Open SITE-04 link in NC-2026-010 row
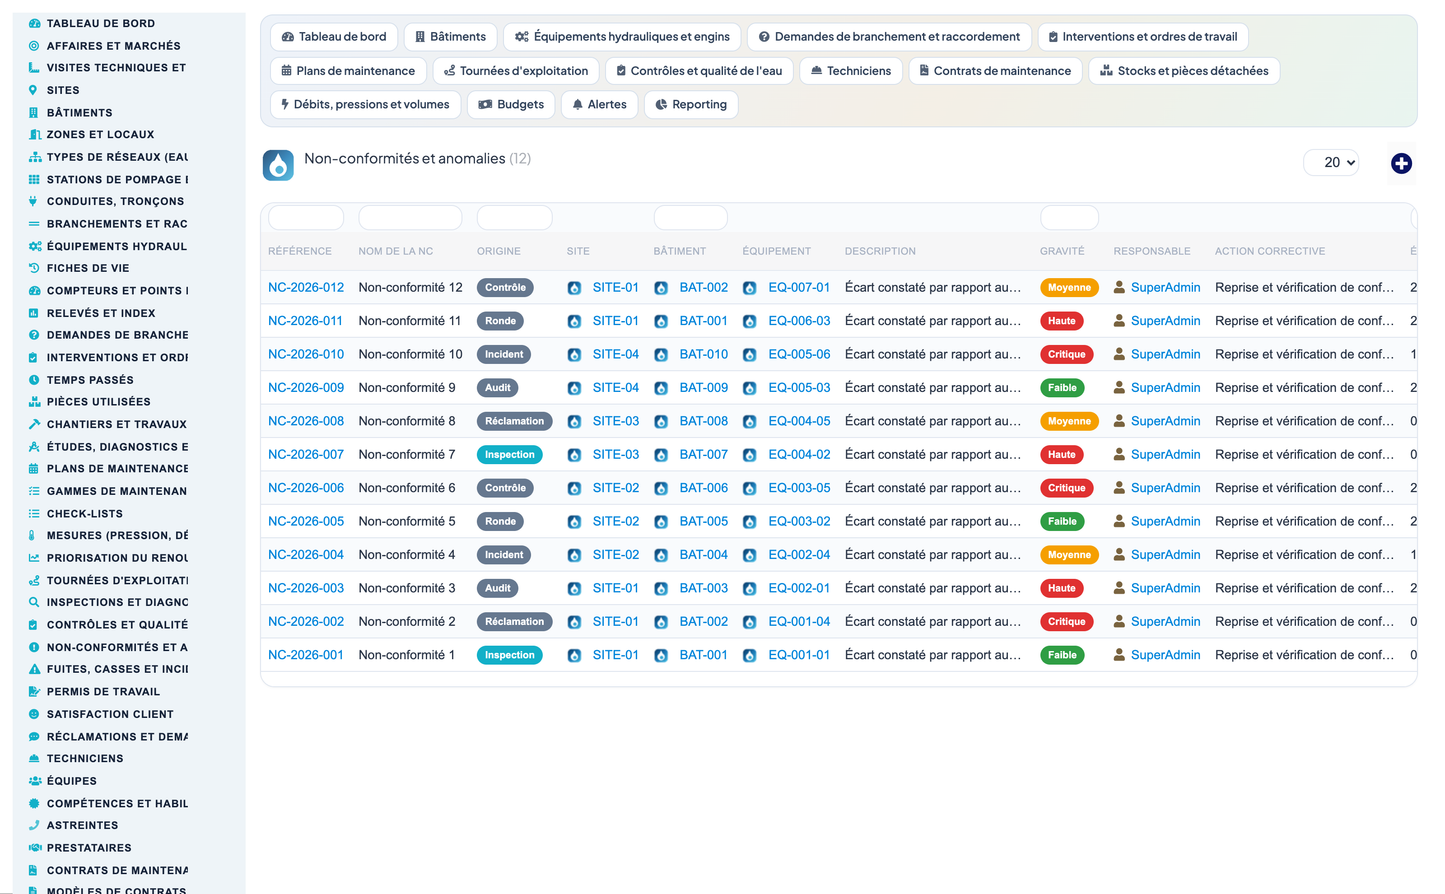Viewport: 1445px width, 894px height. point(615,354)
